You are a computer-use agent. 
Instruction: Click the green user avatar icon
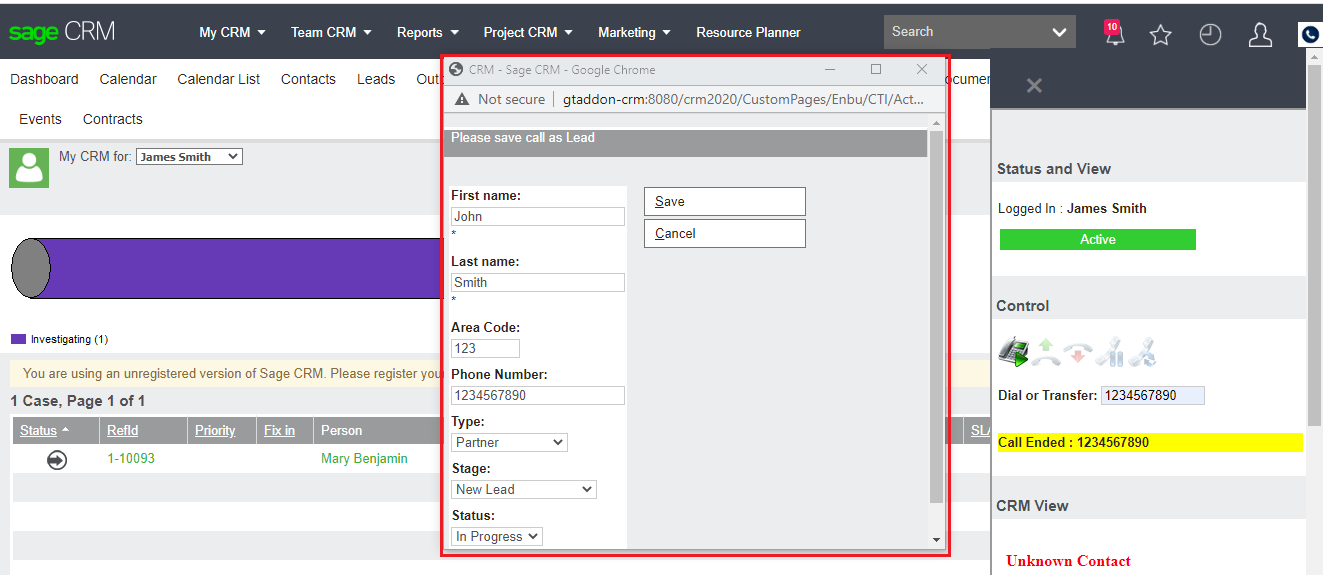[29, 167]
